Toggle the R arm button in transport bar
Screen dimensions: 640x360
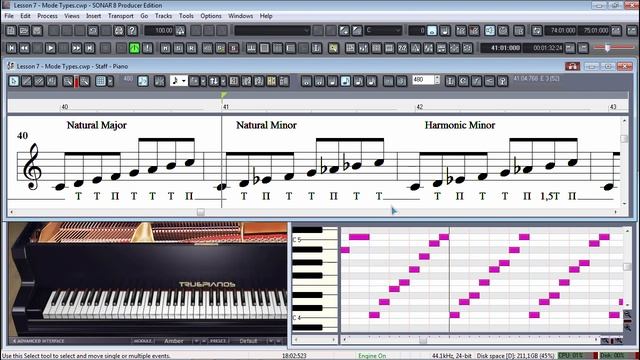(x=191, y=48)
